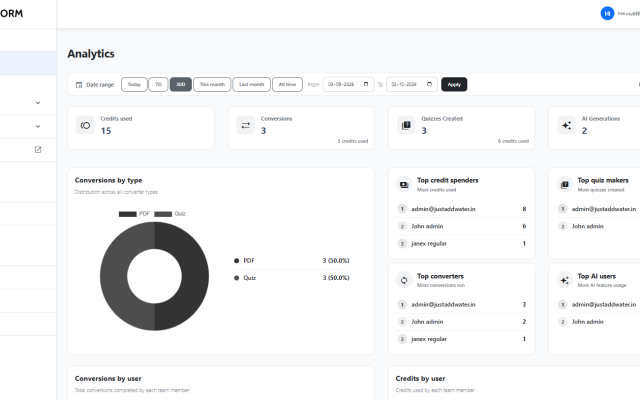Click the Credits by user heading
The width and height of the screenshot is (640, 400).
click(420, 379)
